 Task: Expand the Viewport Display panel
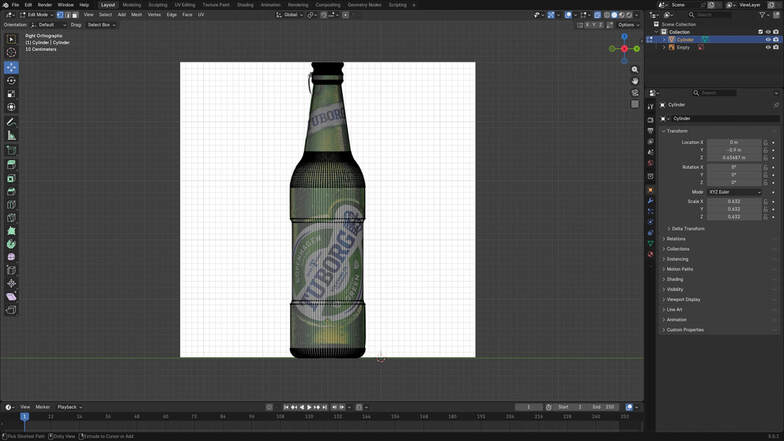[x=683, y=299]
